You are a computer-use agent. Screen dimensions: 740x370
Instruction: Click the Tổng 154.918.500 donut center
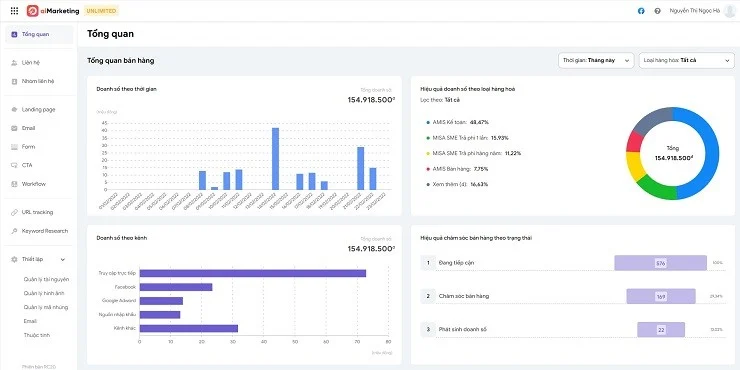673,153
